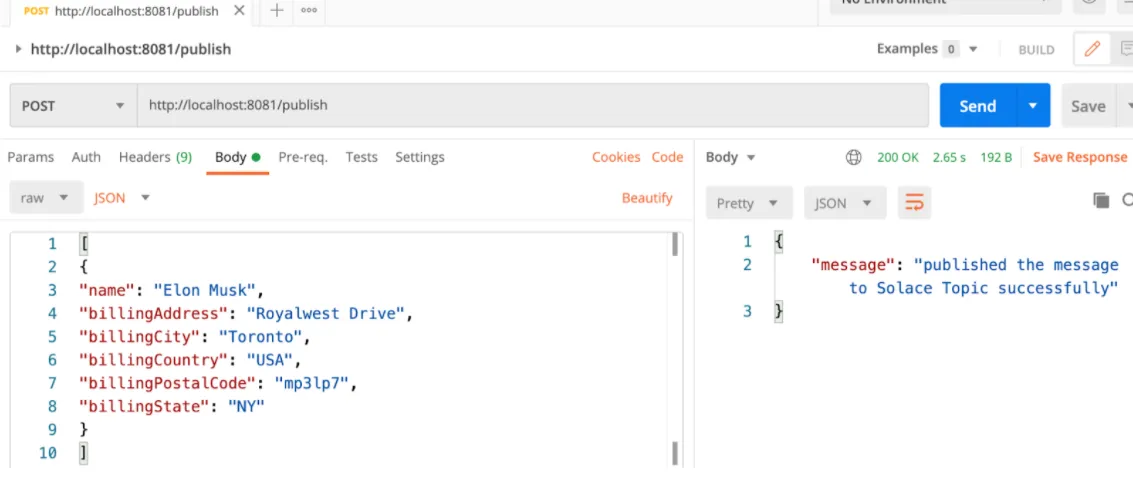The height and width of the screenshot is (482, 1133).
Task: Save the request with Save button
Action: [1088, 106]
